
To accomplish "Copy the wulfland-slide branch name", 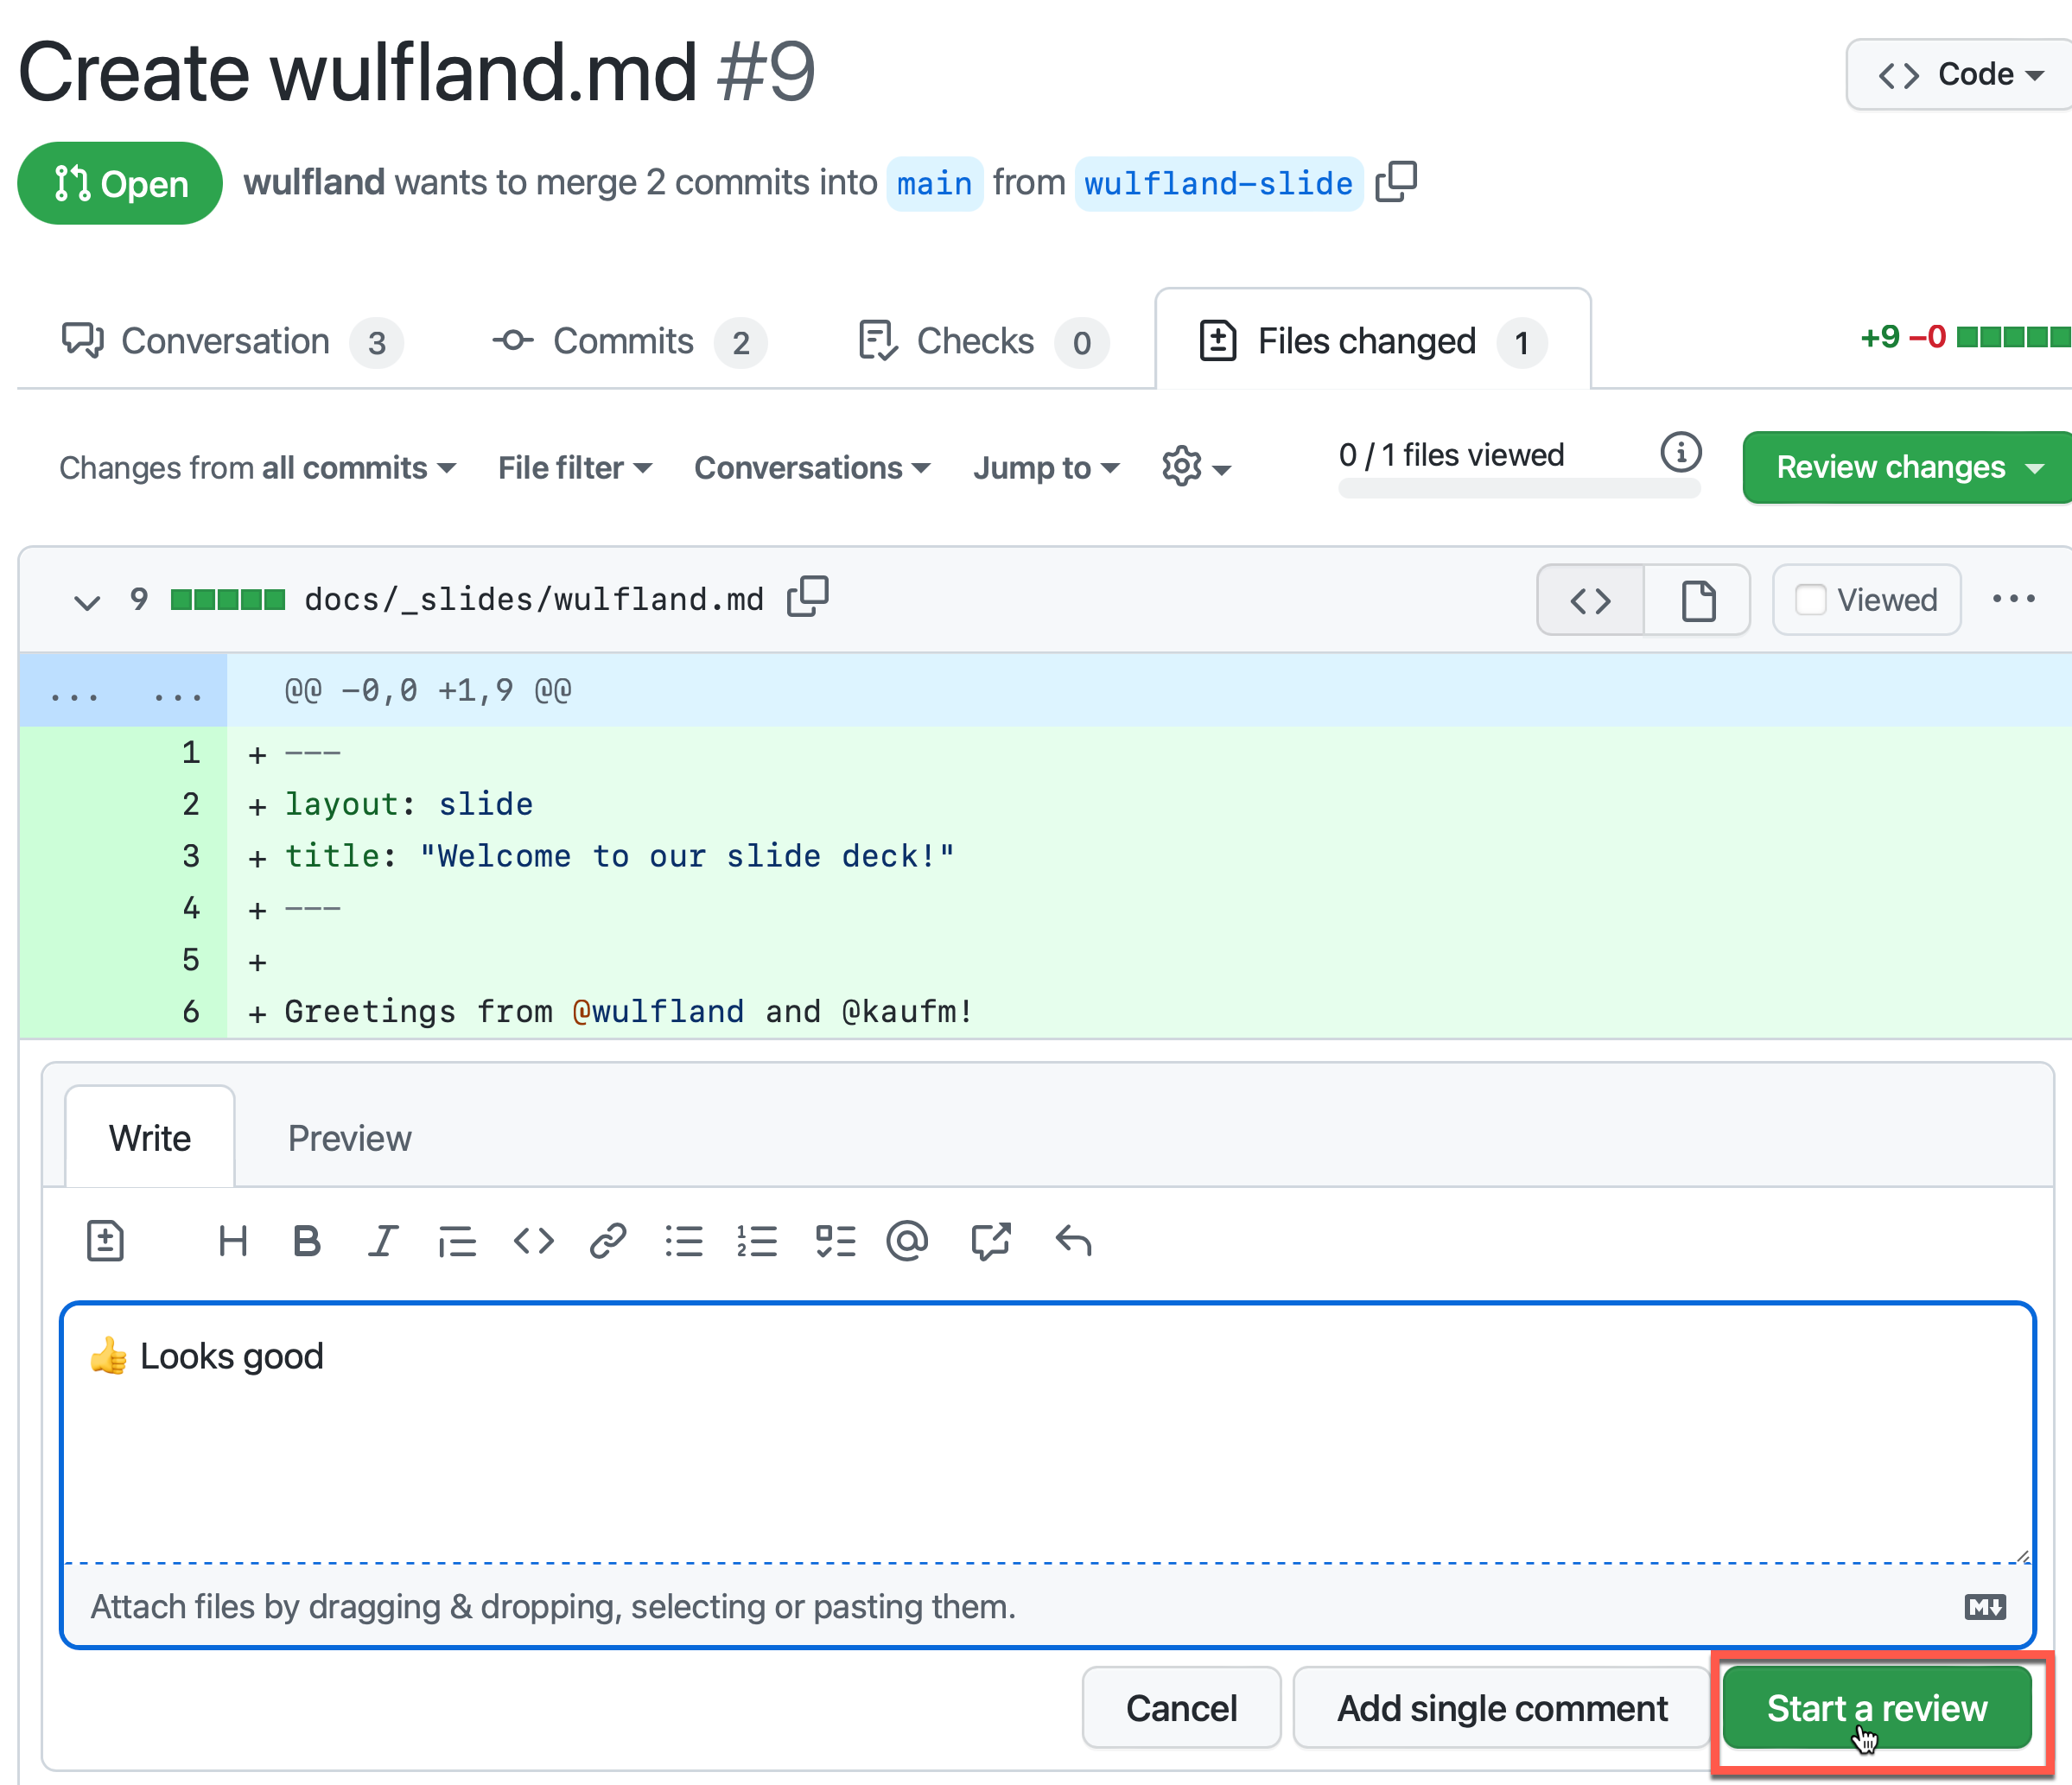I will tap(1396, 182).
